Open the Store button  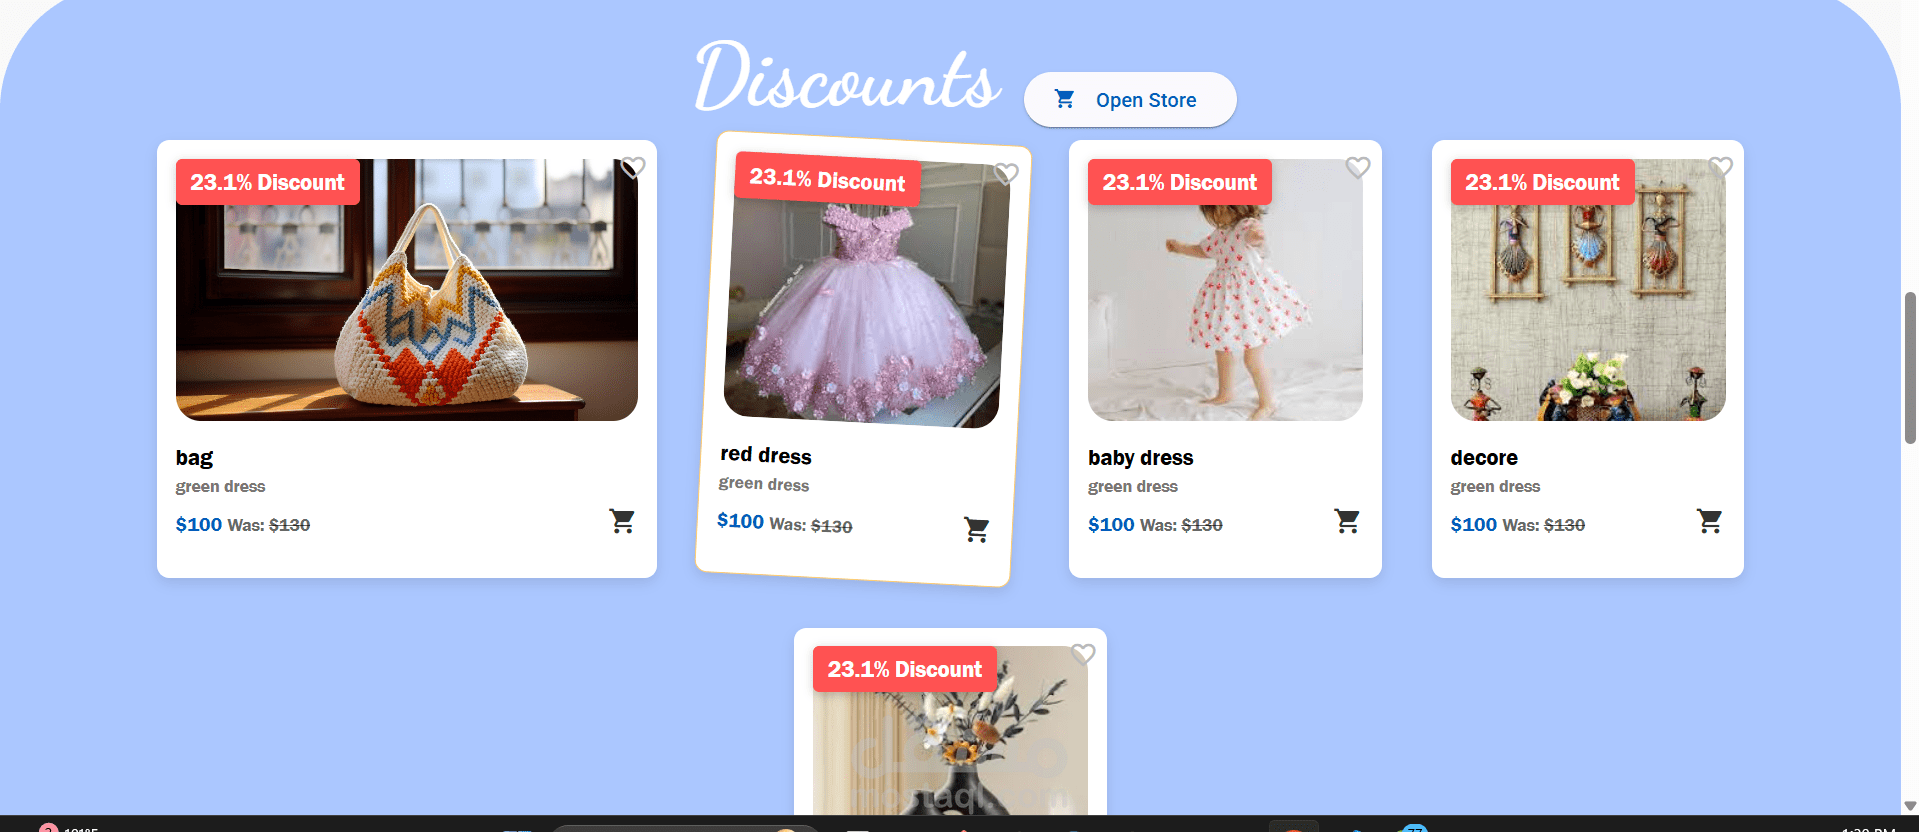point(1130,99)
